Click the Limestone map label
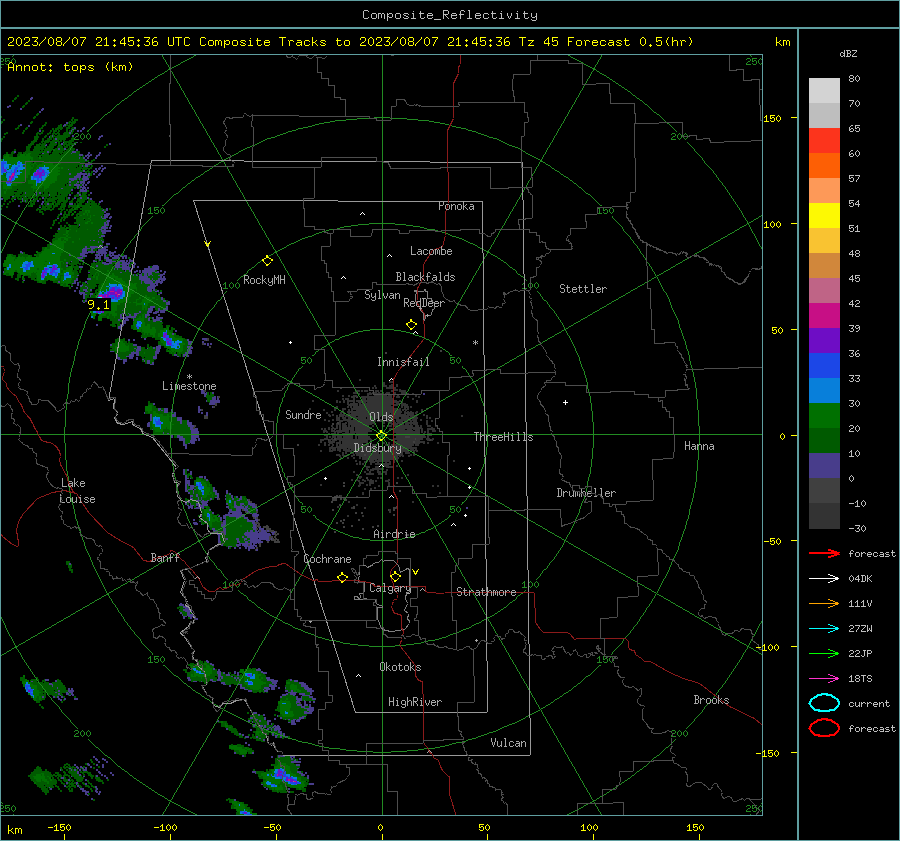The image size is (900, 841). (189, 386)
